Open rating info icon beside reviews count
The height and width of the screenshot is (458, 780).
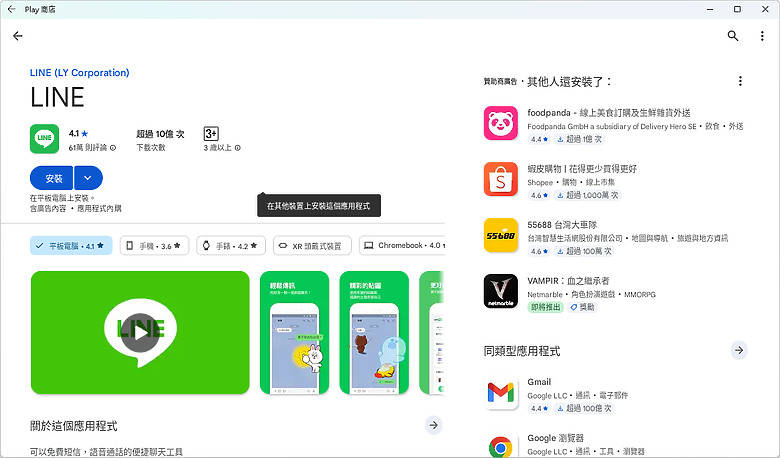tap(113, 148)
